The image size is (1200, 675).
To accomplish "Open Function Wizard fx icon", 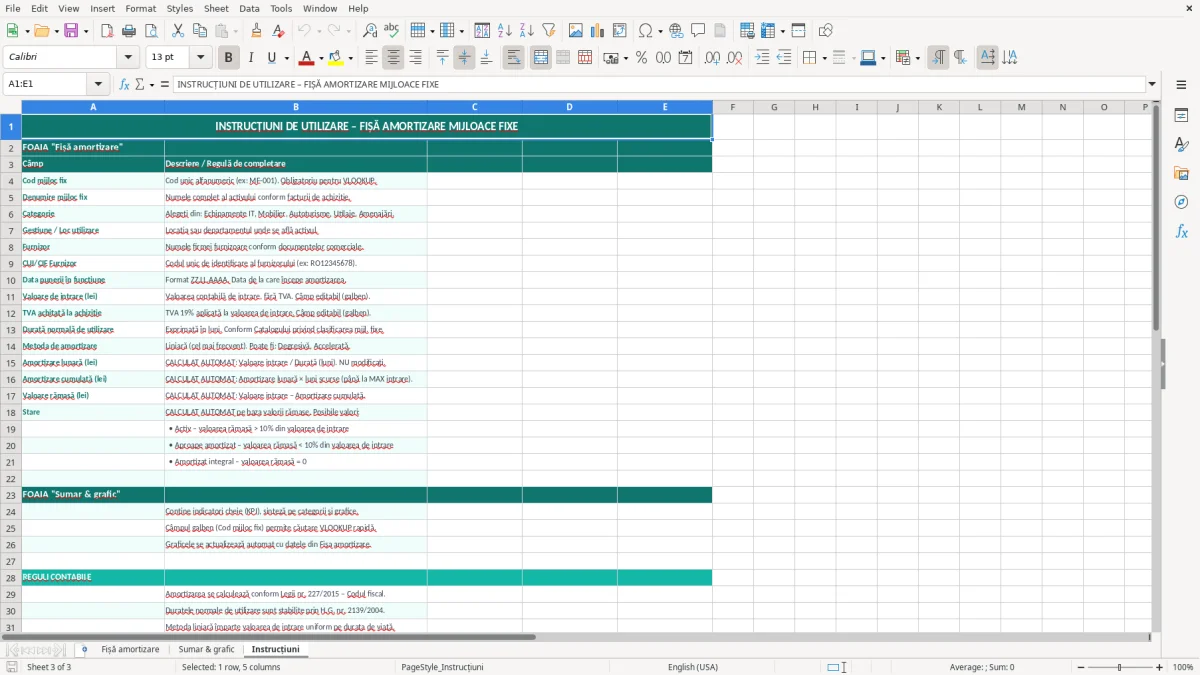I will (125, 84).
